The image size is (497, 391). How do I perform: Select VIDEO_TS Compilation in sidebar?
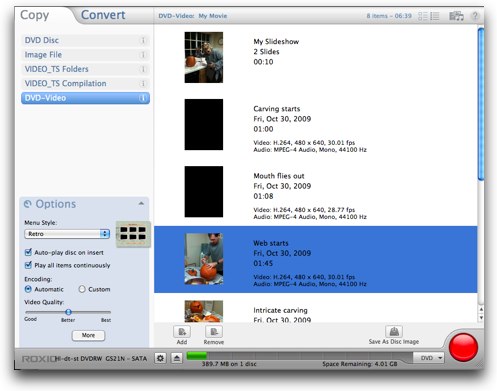tap(85, 83)
